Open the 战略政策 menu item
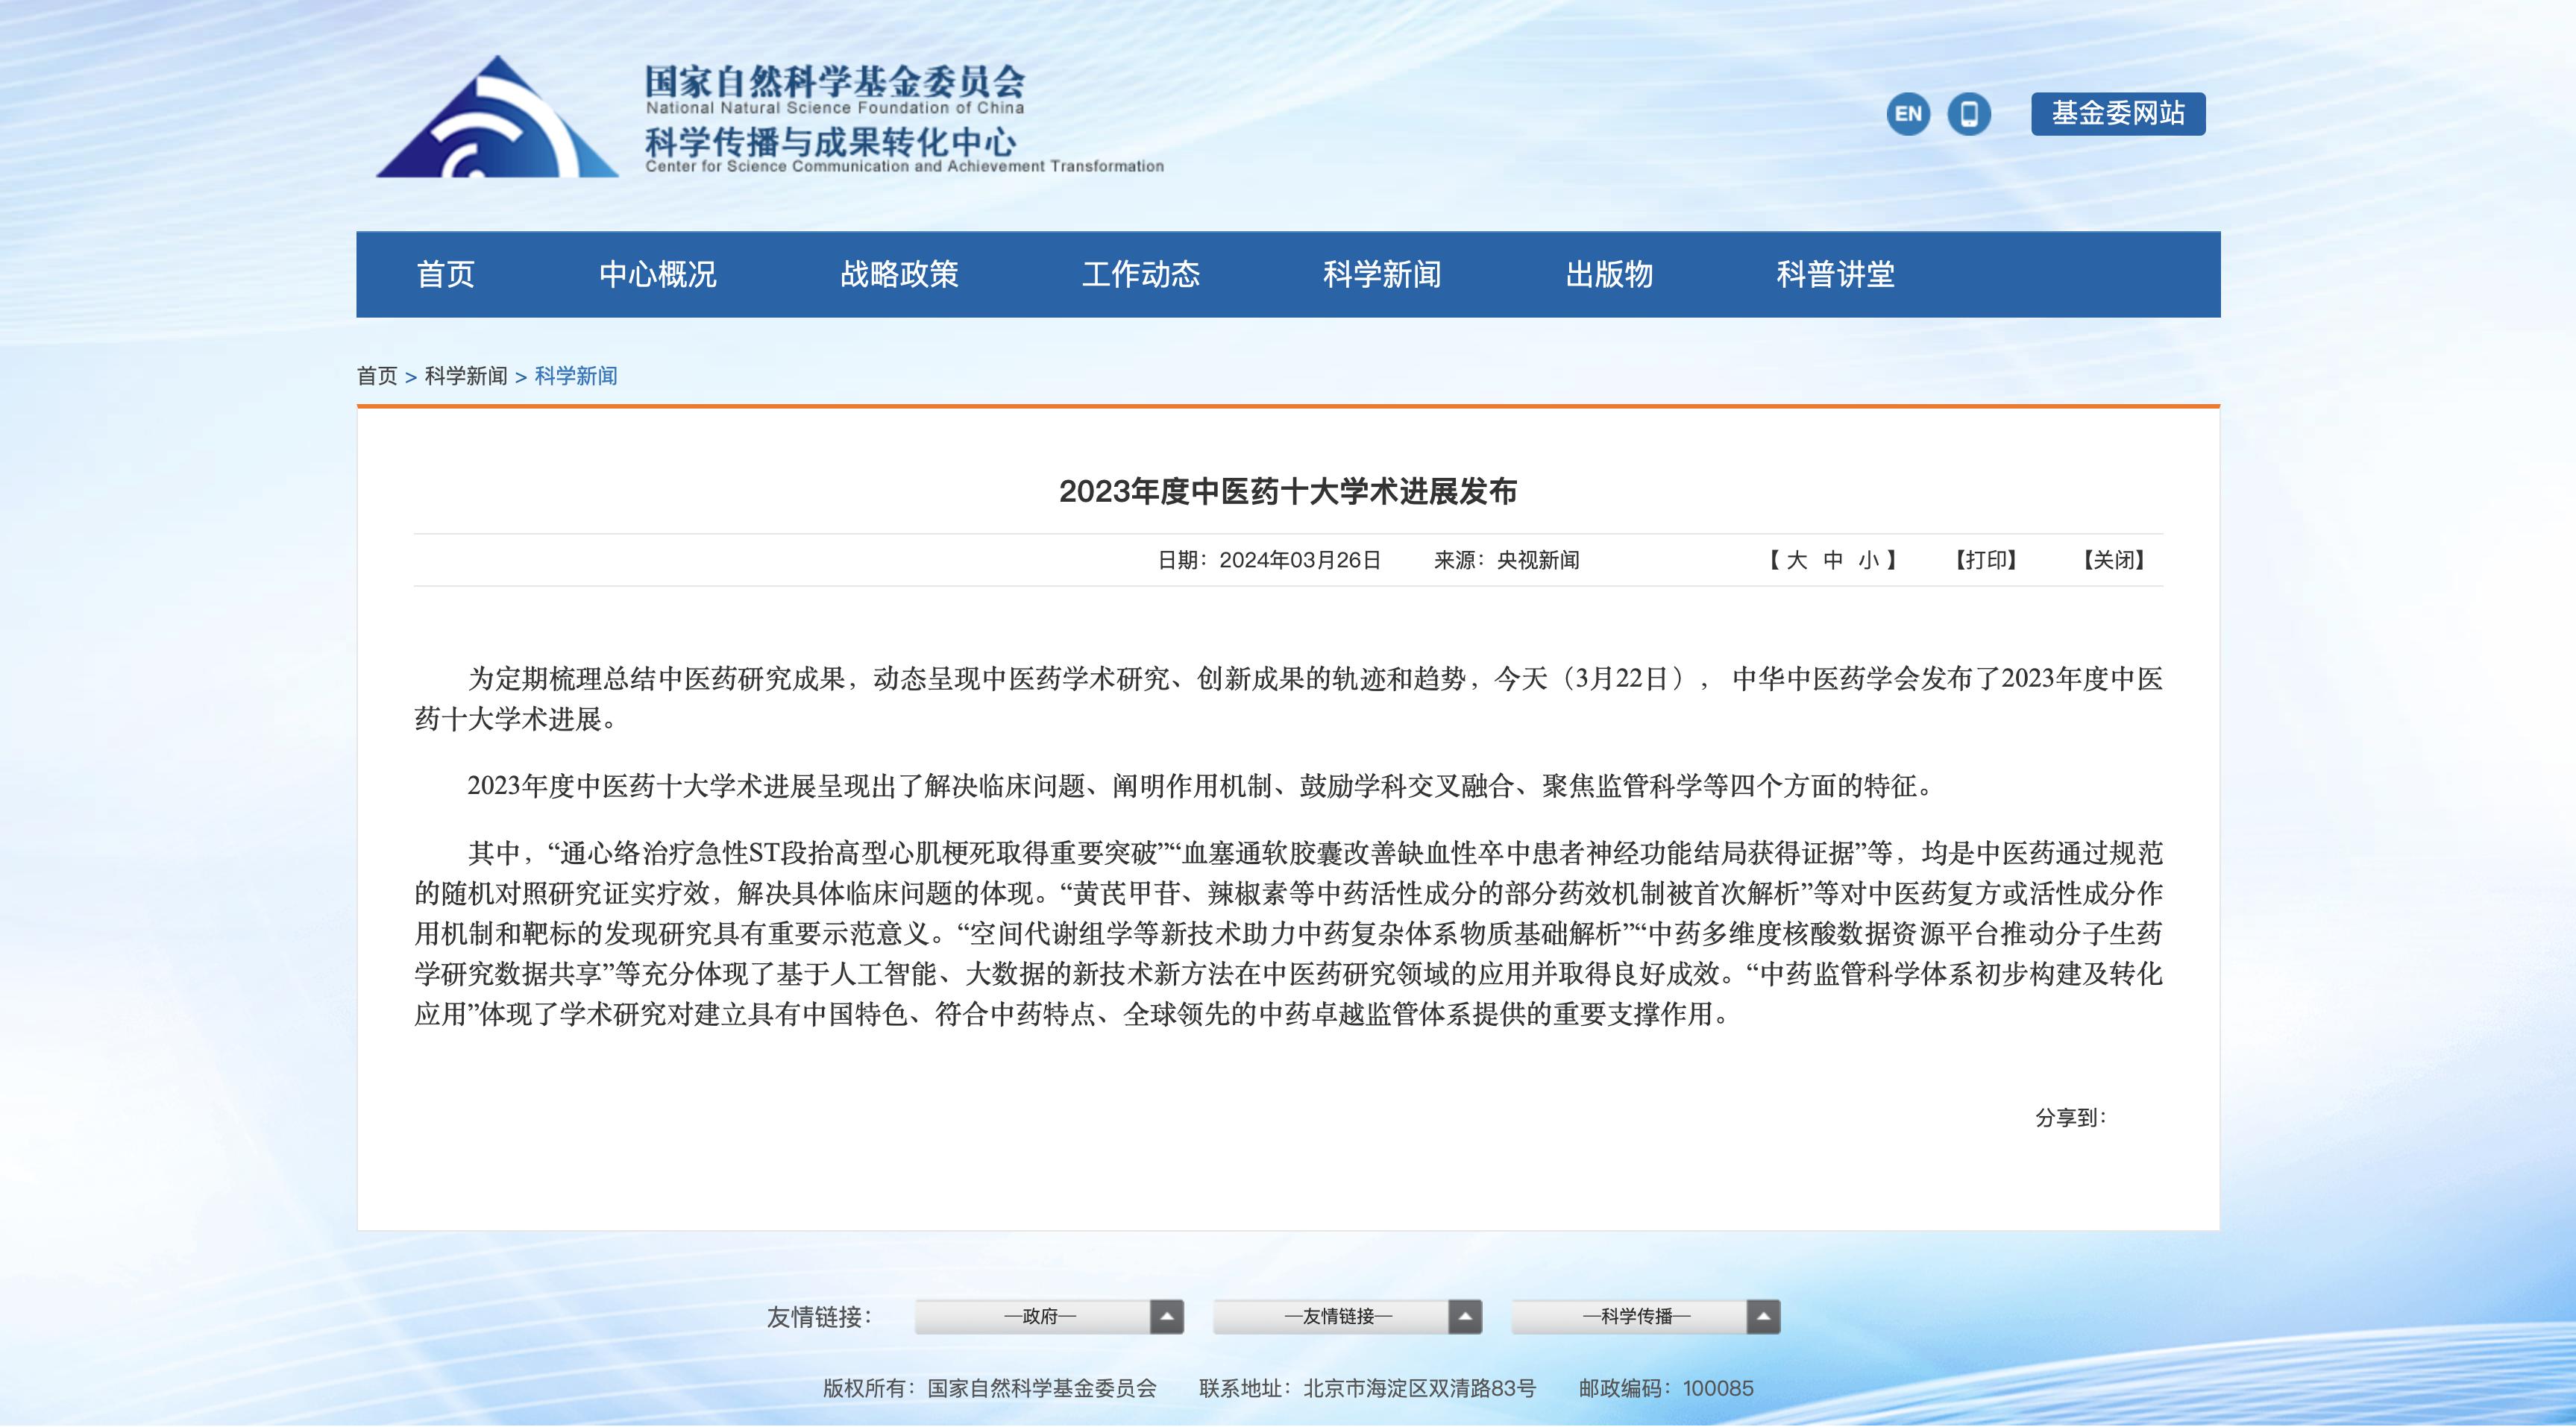Image resolution: width=2576 pixels, height=1427 pixels. click(899, 274)
